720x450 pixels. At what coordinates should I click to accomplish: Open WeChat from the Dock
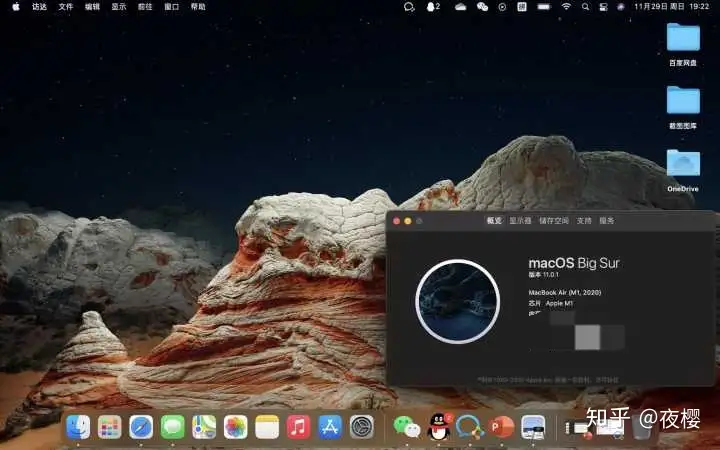[x=406, y=427]
